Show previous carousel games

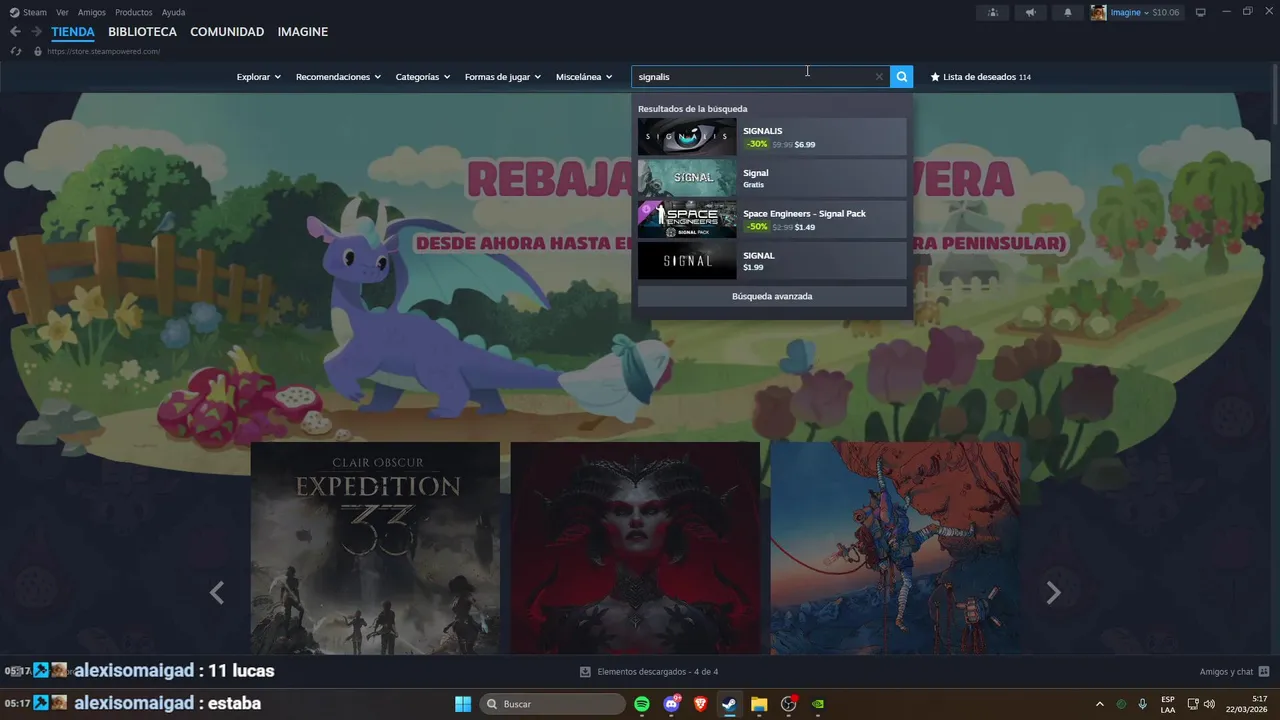click(217, 593)
